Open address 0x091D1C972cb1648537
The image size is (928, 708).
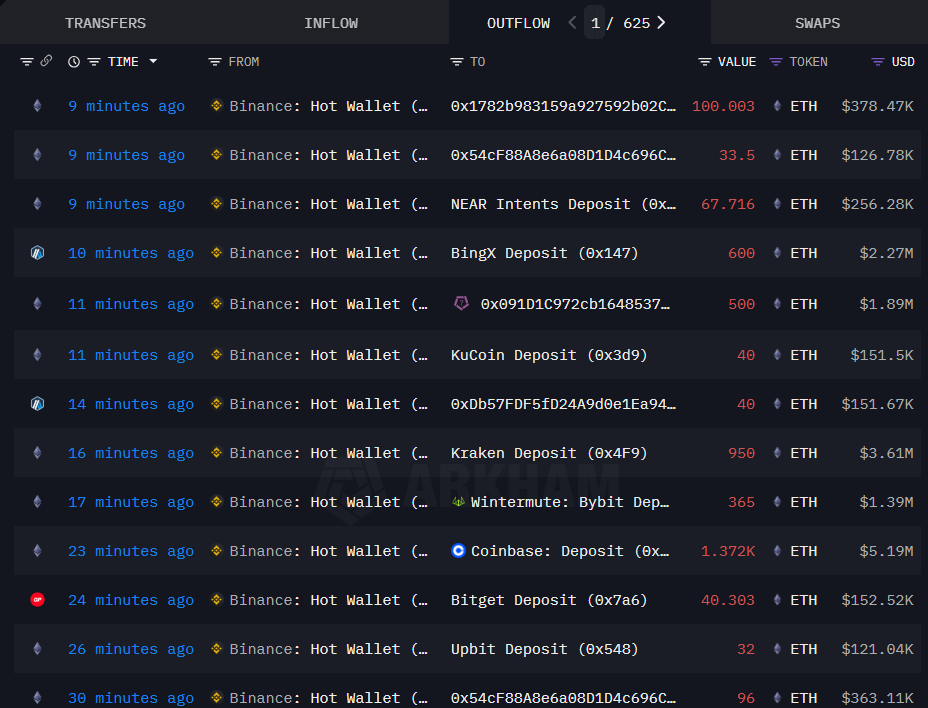coord(575,304)
